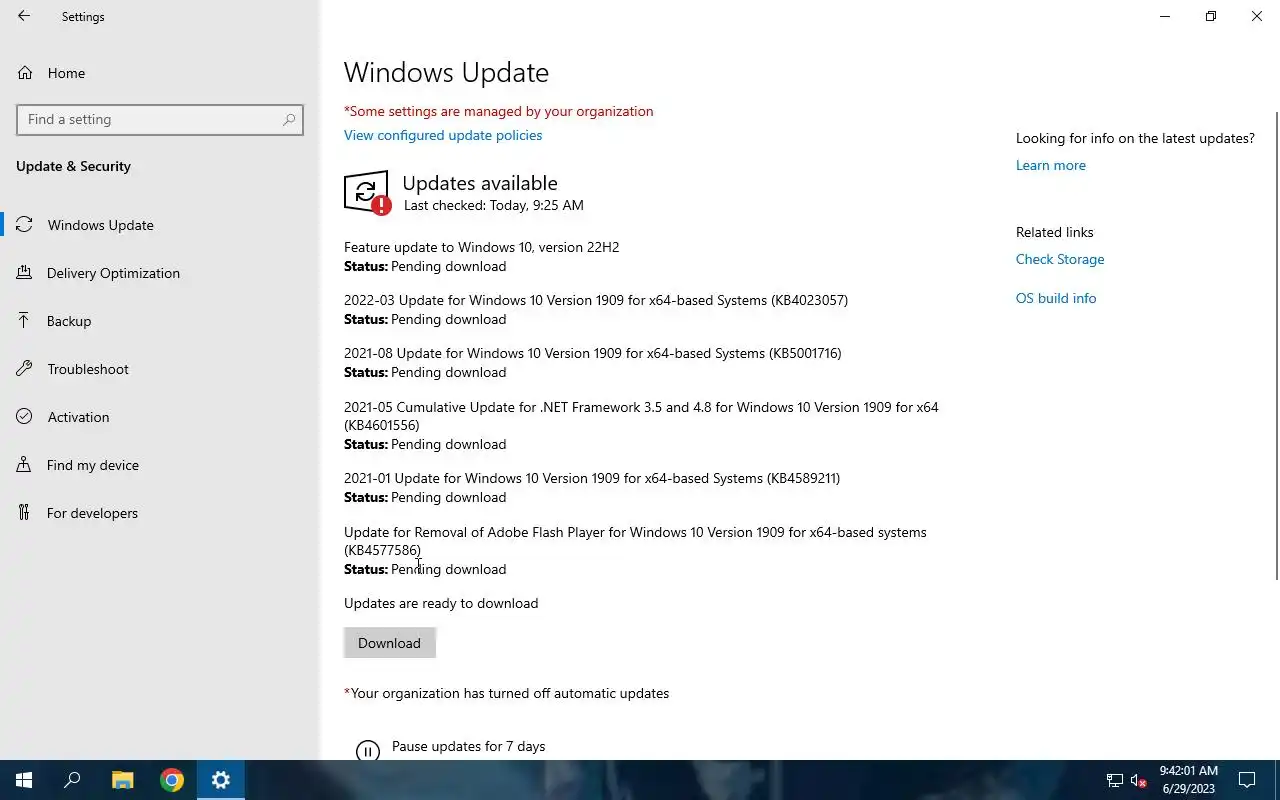1280x800 pixels.
Task: Click the KB4023057 update entry
Action: (596, 309)
